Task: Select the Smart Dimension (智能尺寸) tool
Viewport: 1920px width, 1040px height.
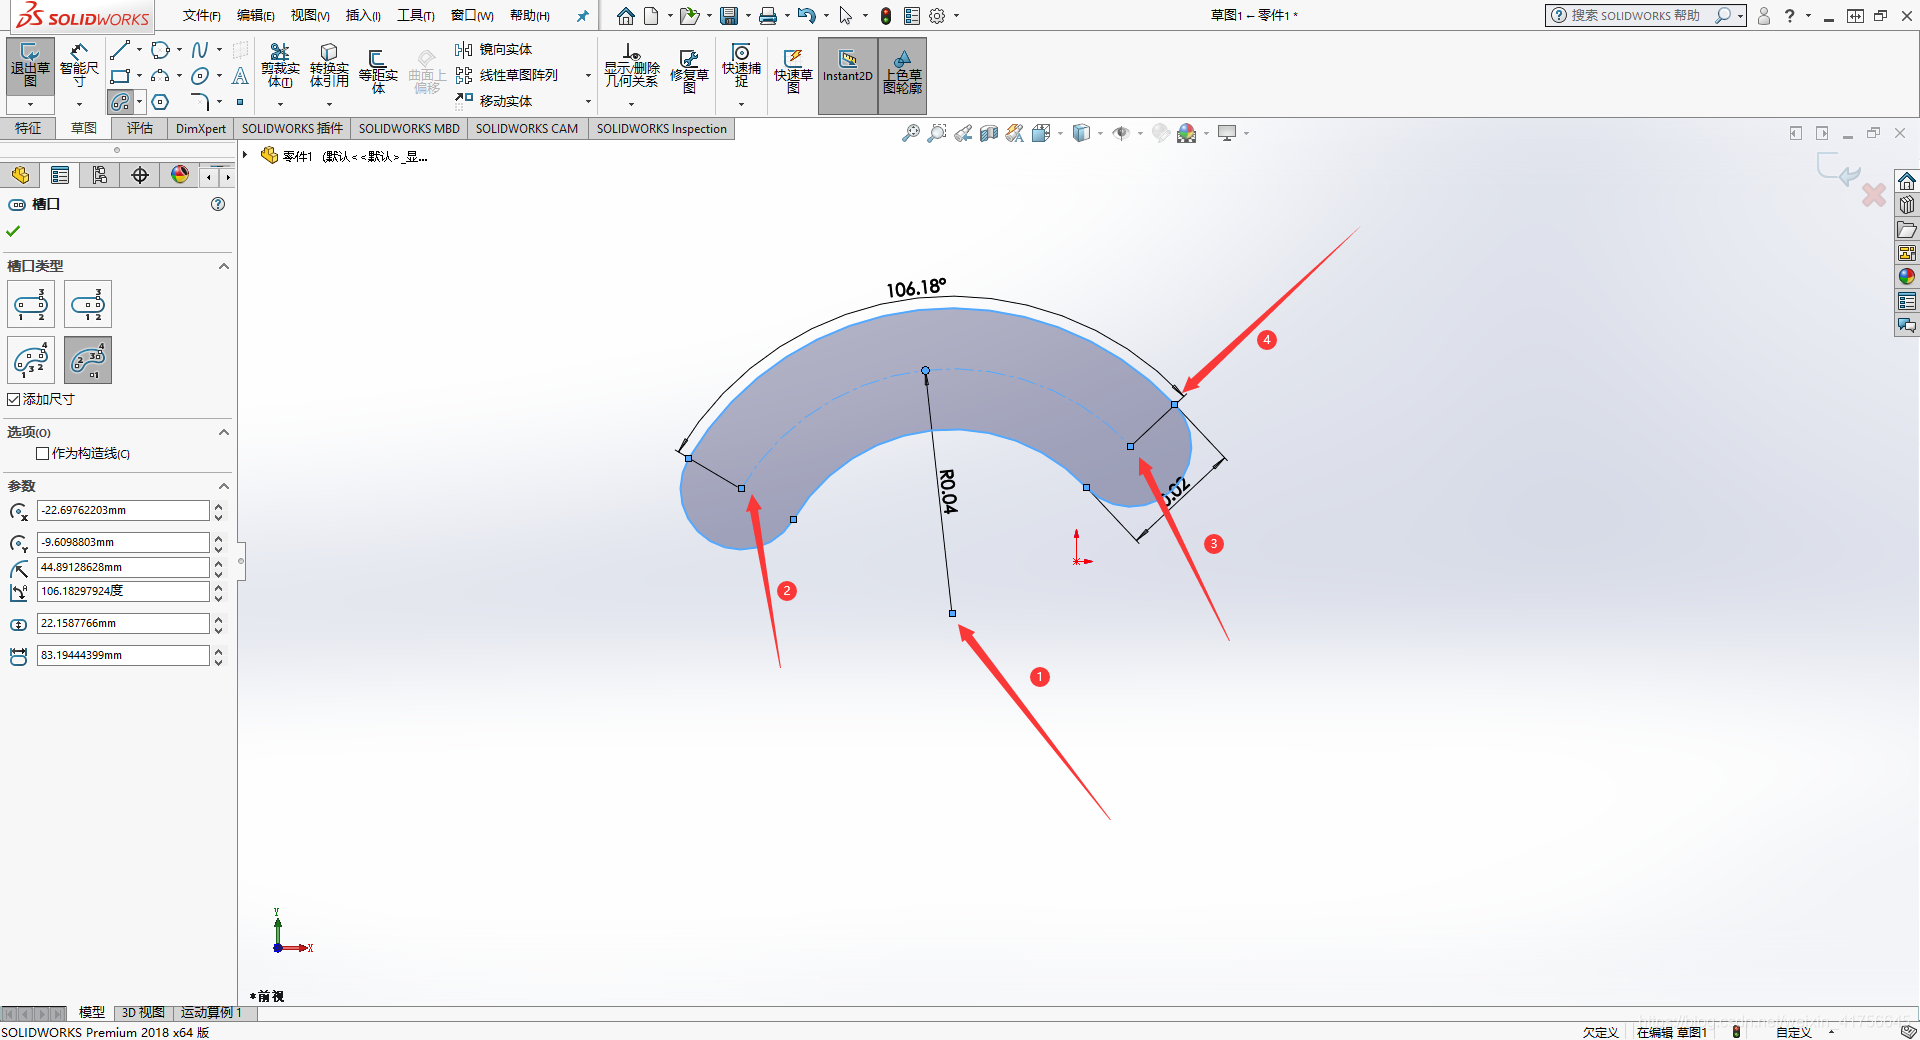Action: (x=79, y=67)
